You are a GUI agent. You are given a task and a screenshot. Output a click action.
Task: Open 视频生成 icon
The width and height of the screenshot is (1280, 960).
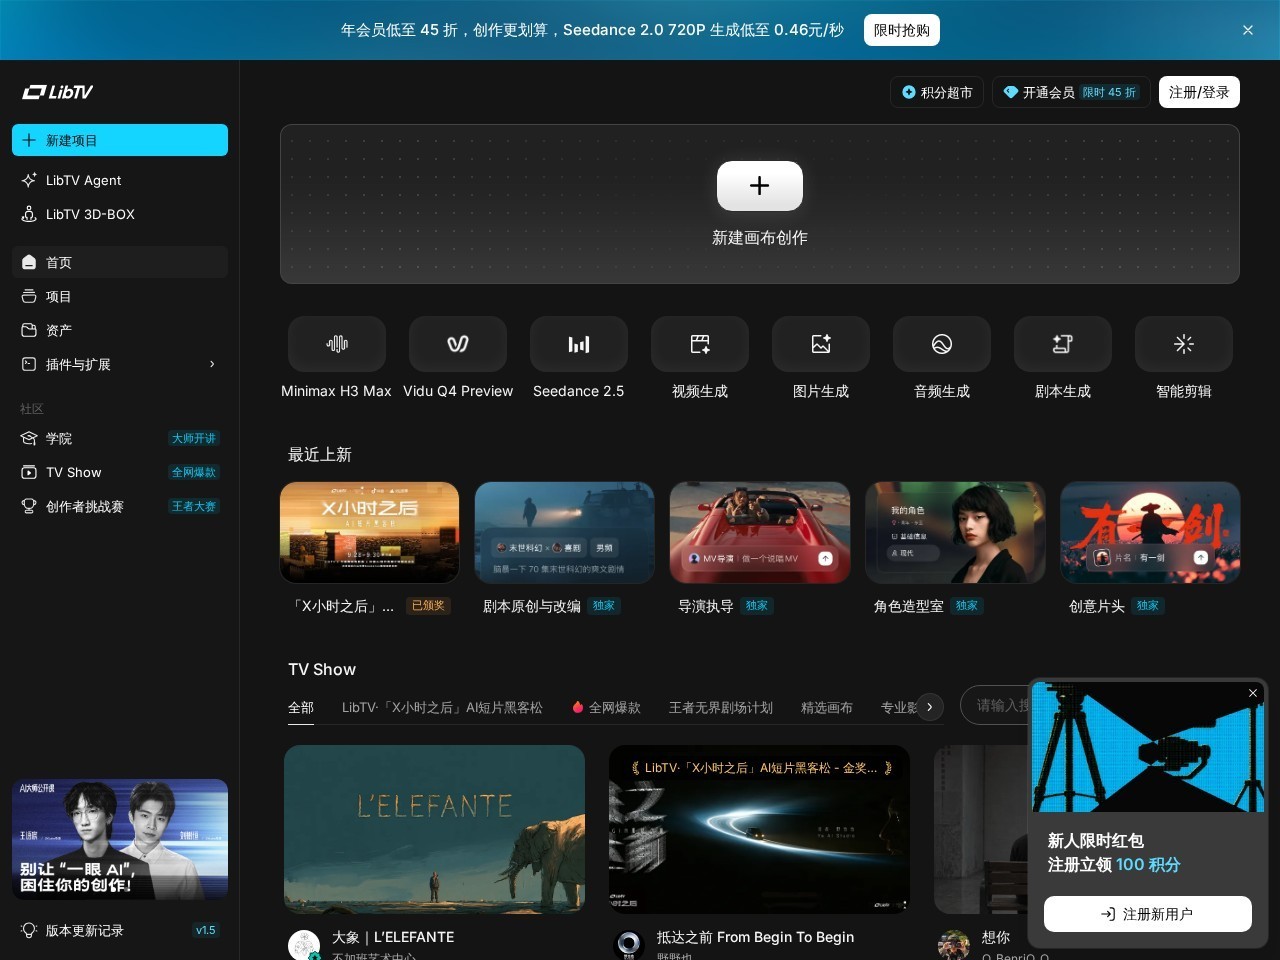700,344
